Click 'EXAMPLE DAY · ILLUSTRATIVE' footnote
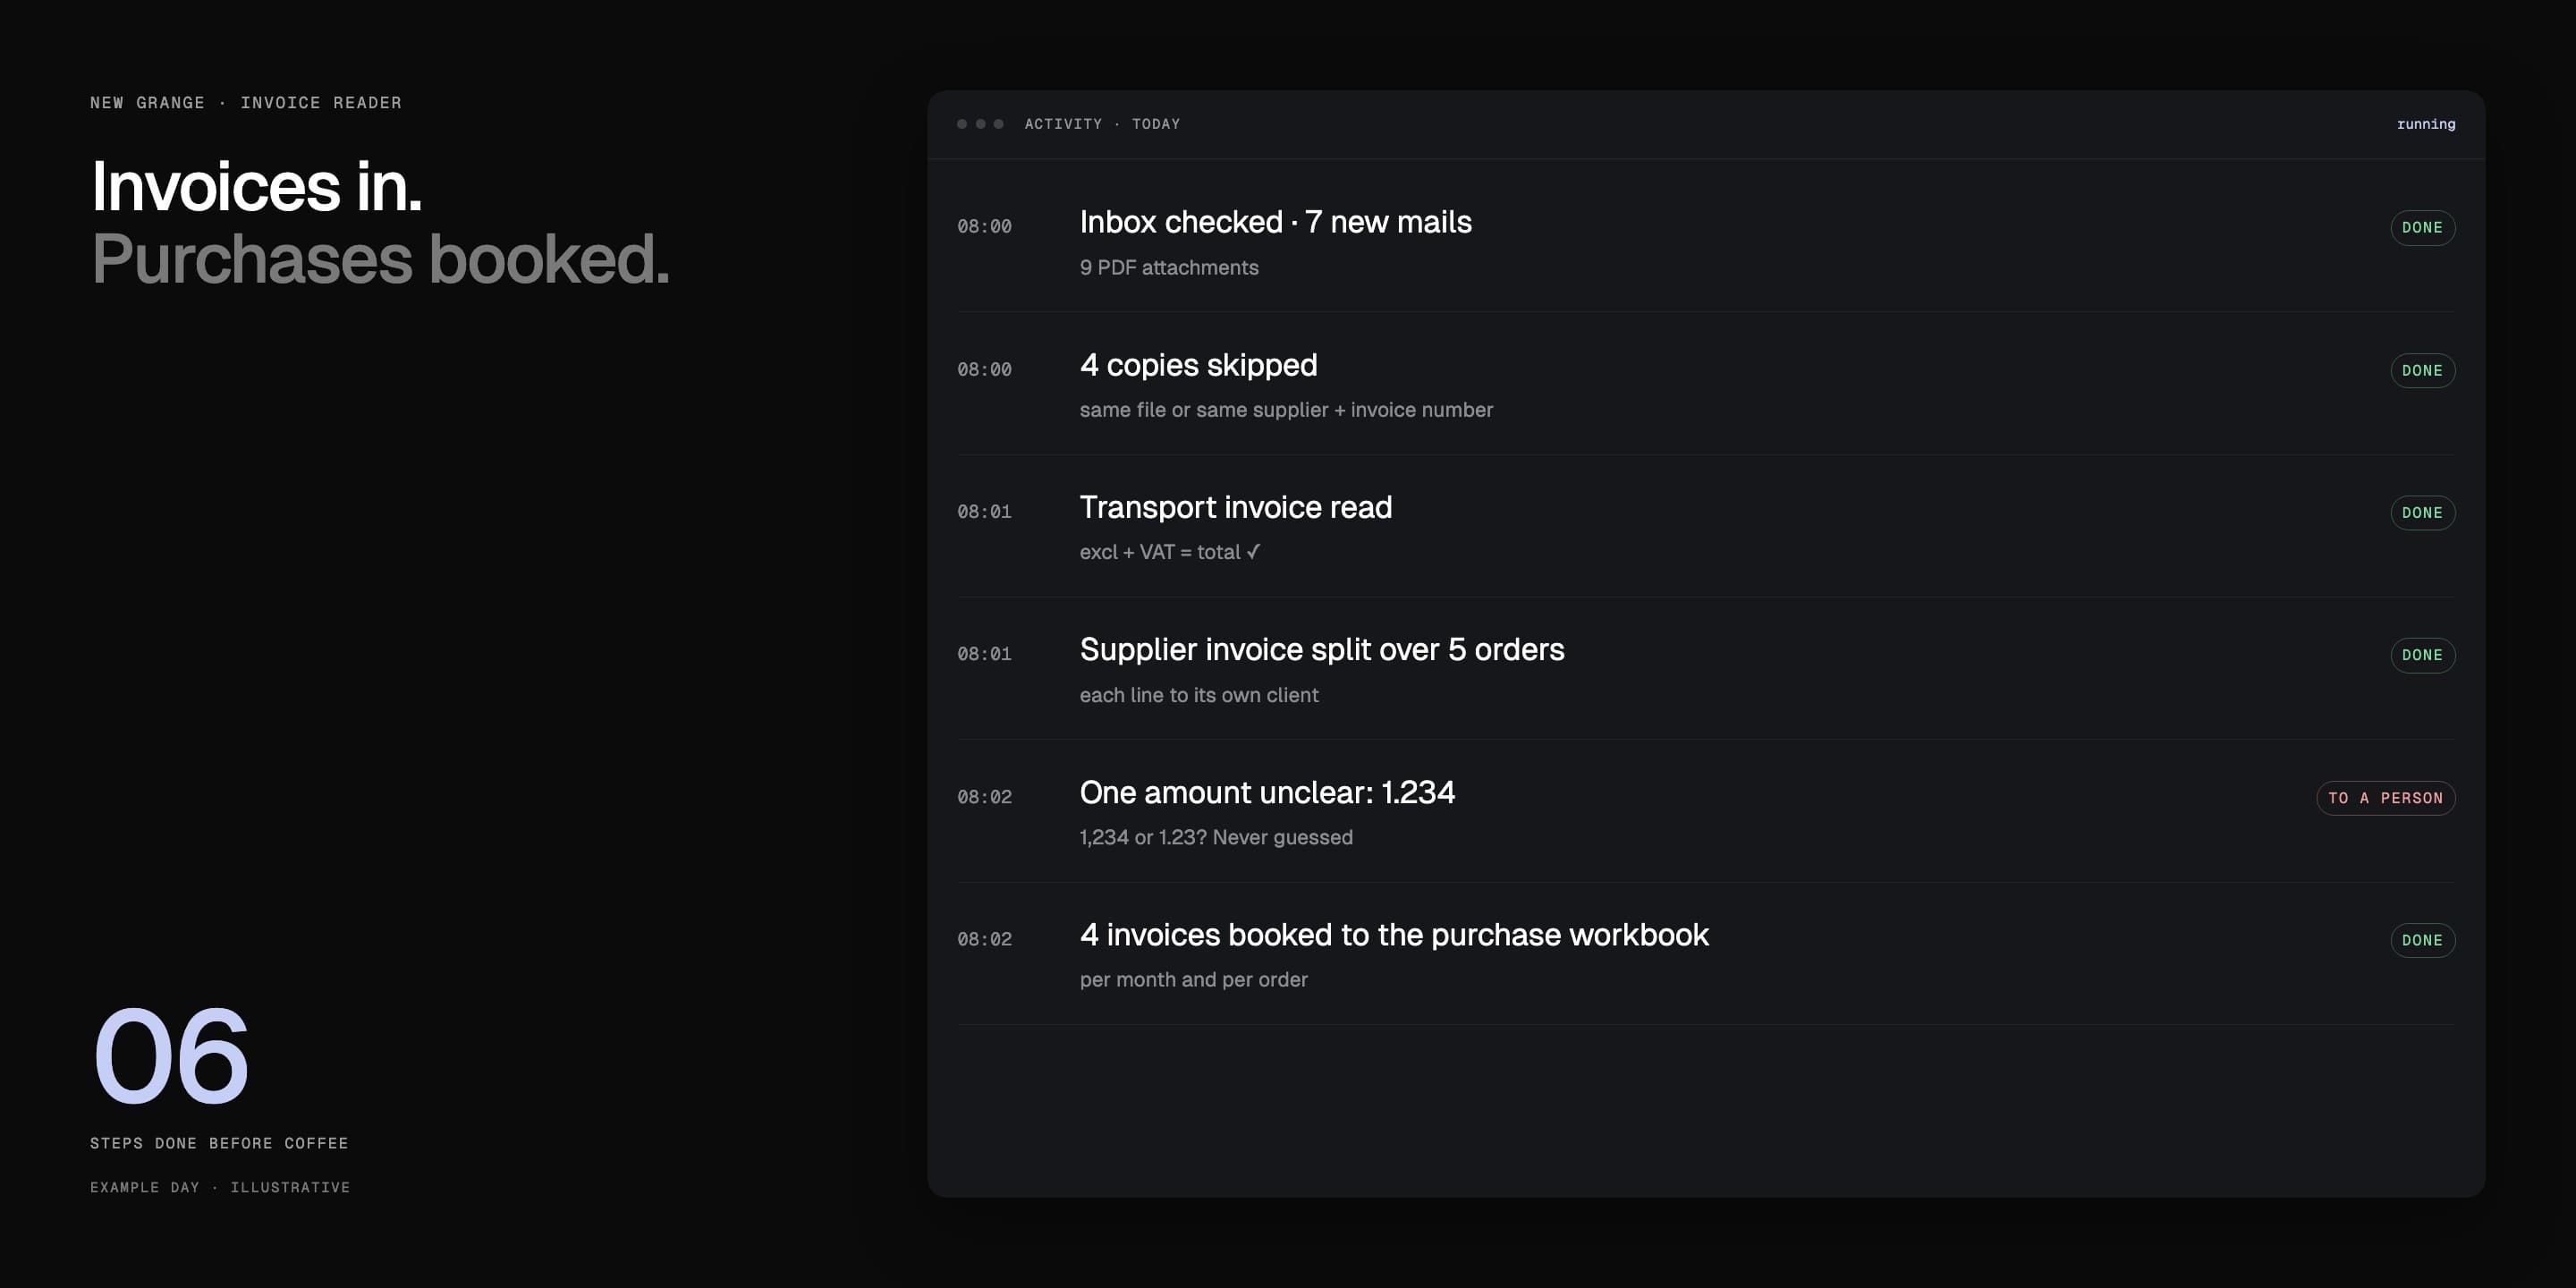 (220, 1187)
